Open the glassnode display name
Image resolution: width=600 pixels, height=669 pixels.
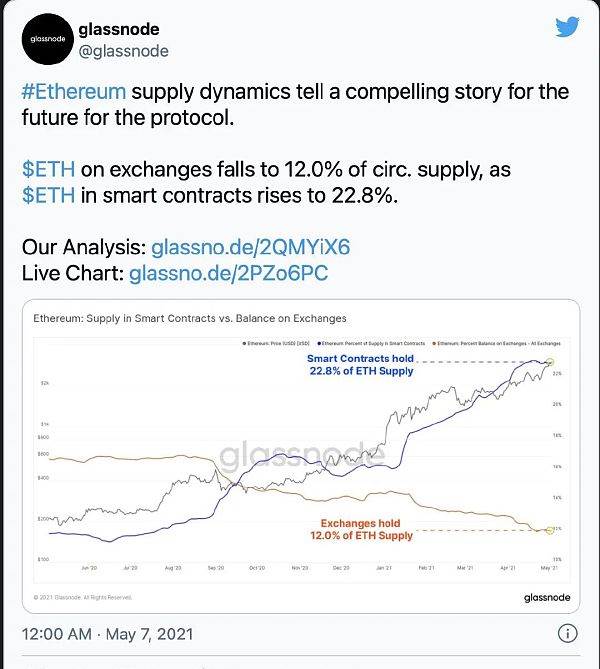click(x=119, y=29)
